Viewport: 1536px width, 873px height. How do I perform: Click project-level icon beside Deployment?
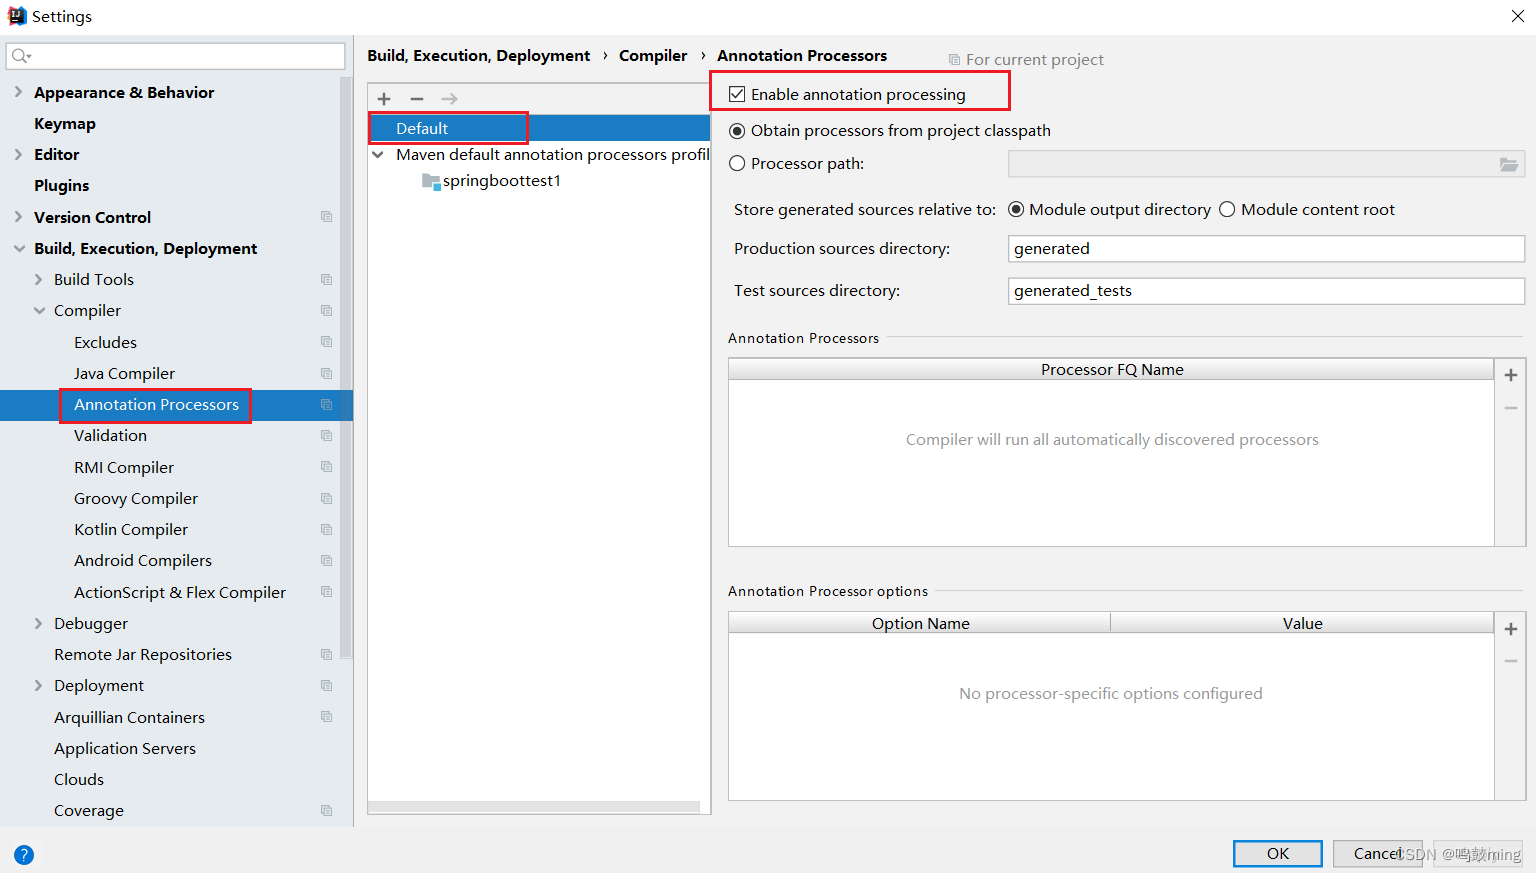coord(326,686)
